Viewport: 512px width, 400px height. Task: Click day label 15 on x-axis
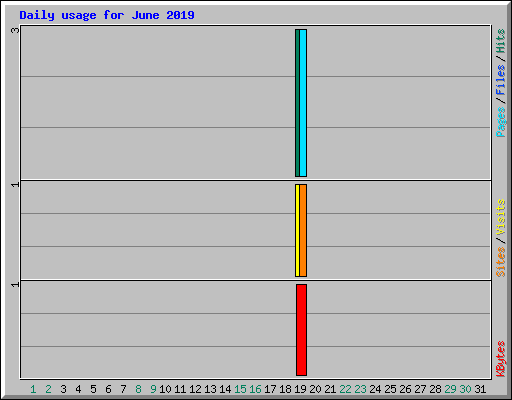click(240, 389)
